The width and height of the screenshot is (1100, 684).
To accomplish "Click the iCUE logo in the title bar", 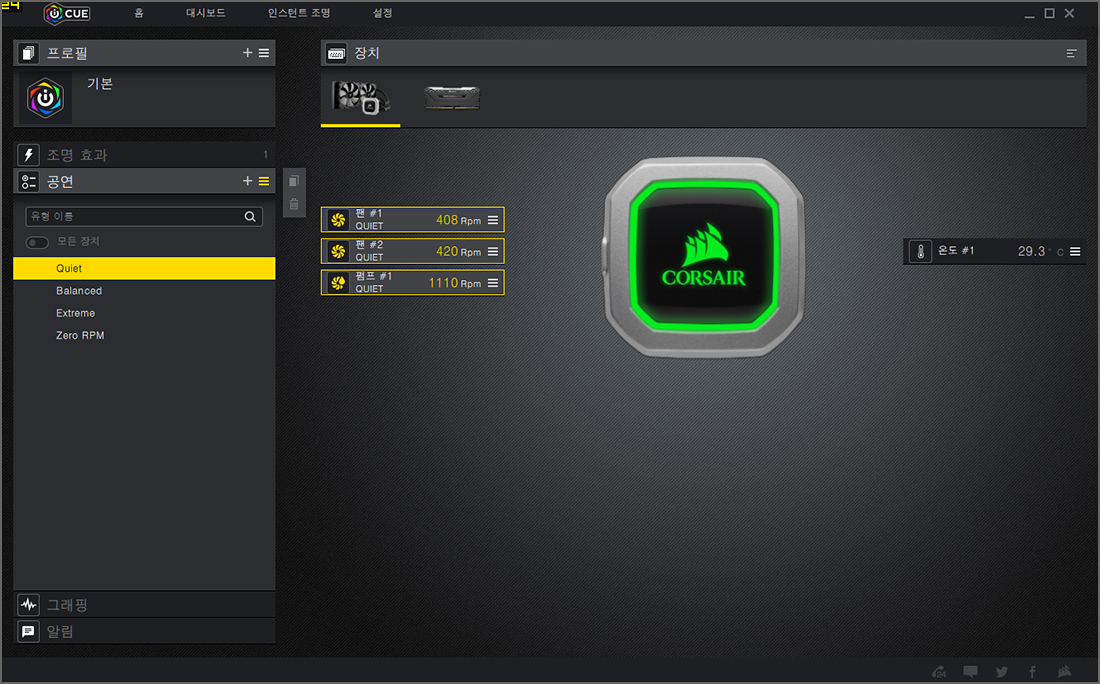I will click(x=67, y=13).
